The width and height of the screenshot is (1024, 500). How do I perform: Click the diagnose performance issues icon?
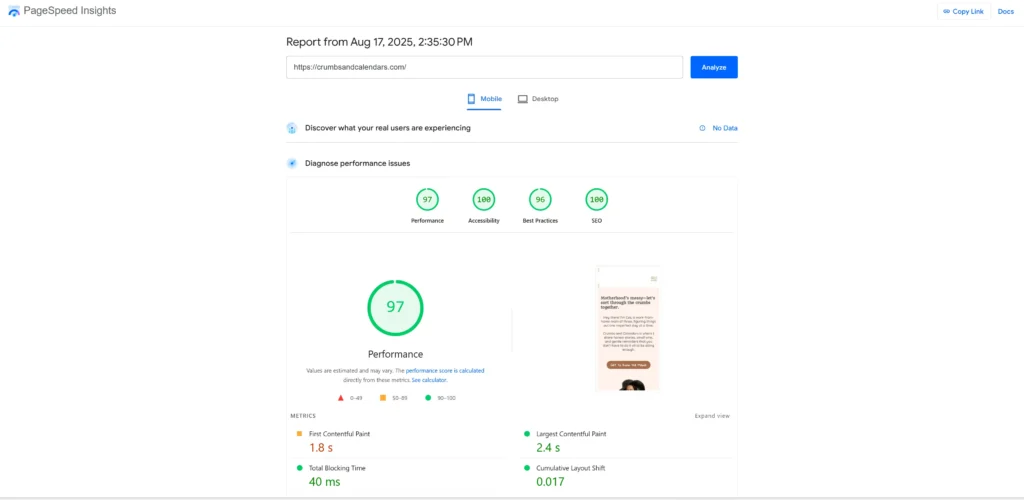tap(292, 163)
